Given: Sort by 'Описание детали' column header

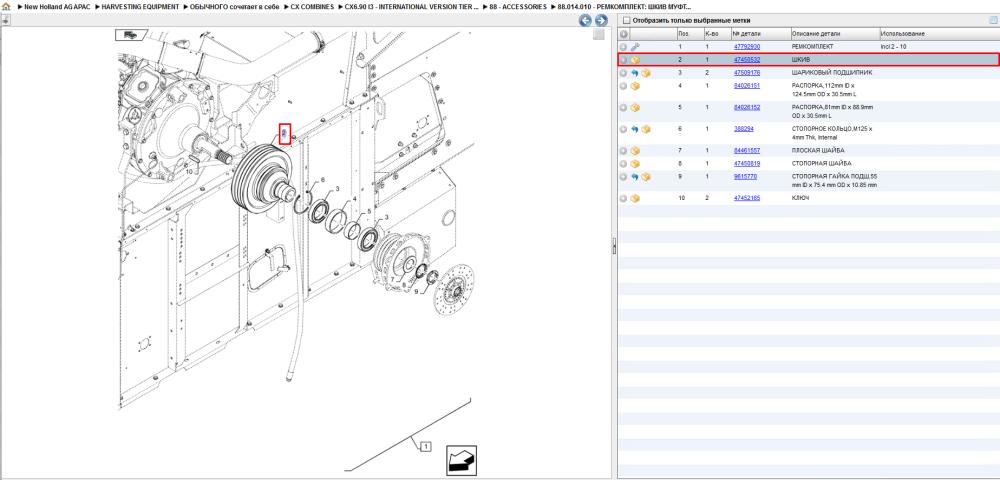Looking at the screenshot, I should [834, 34].
